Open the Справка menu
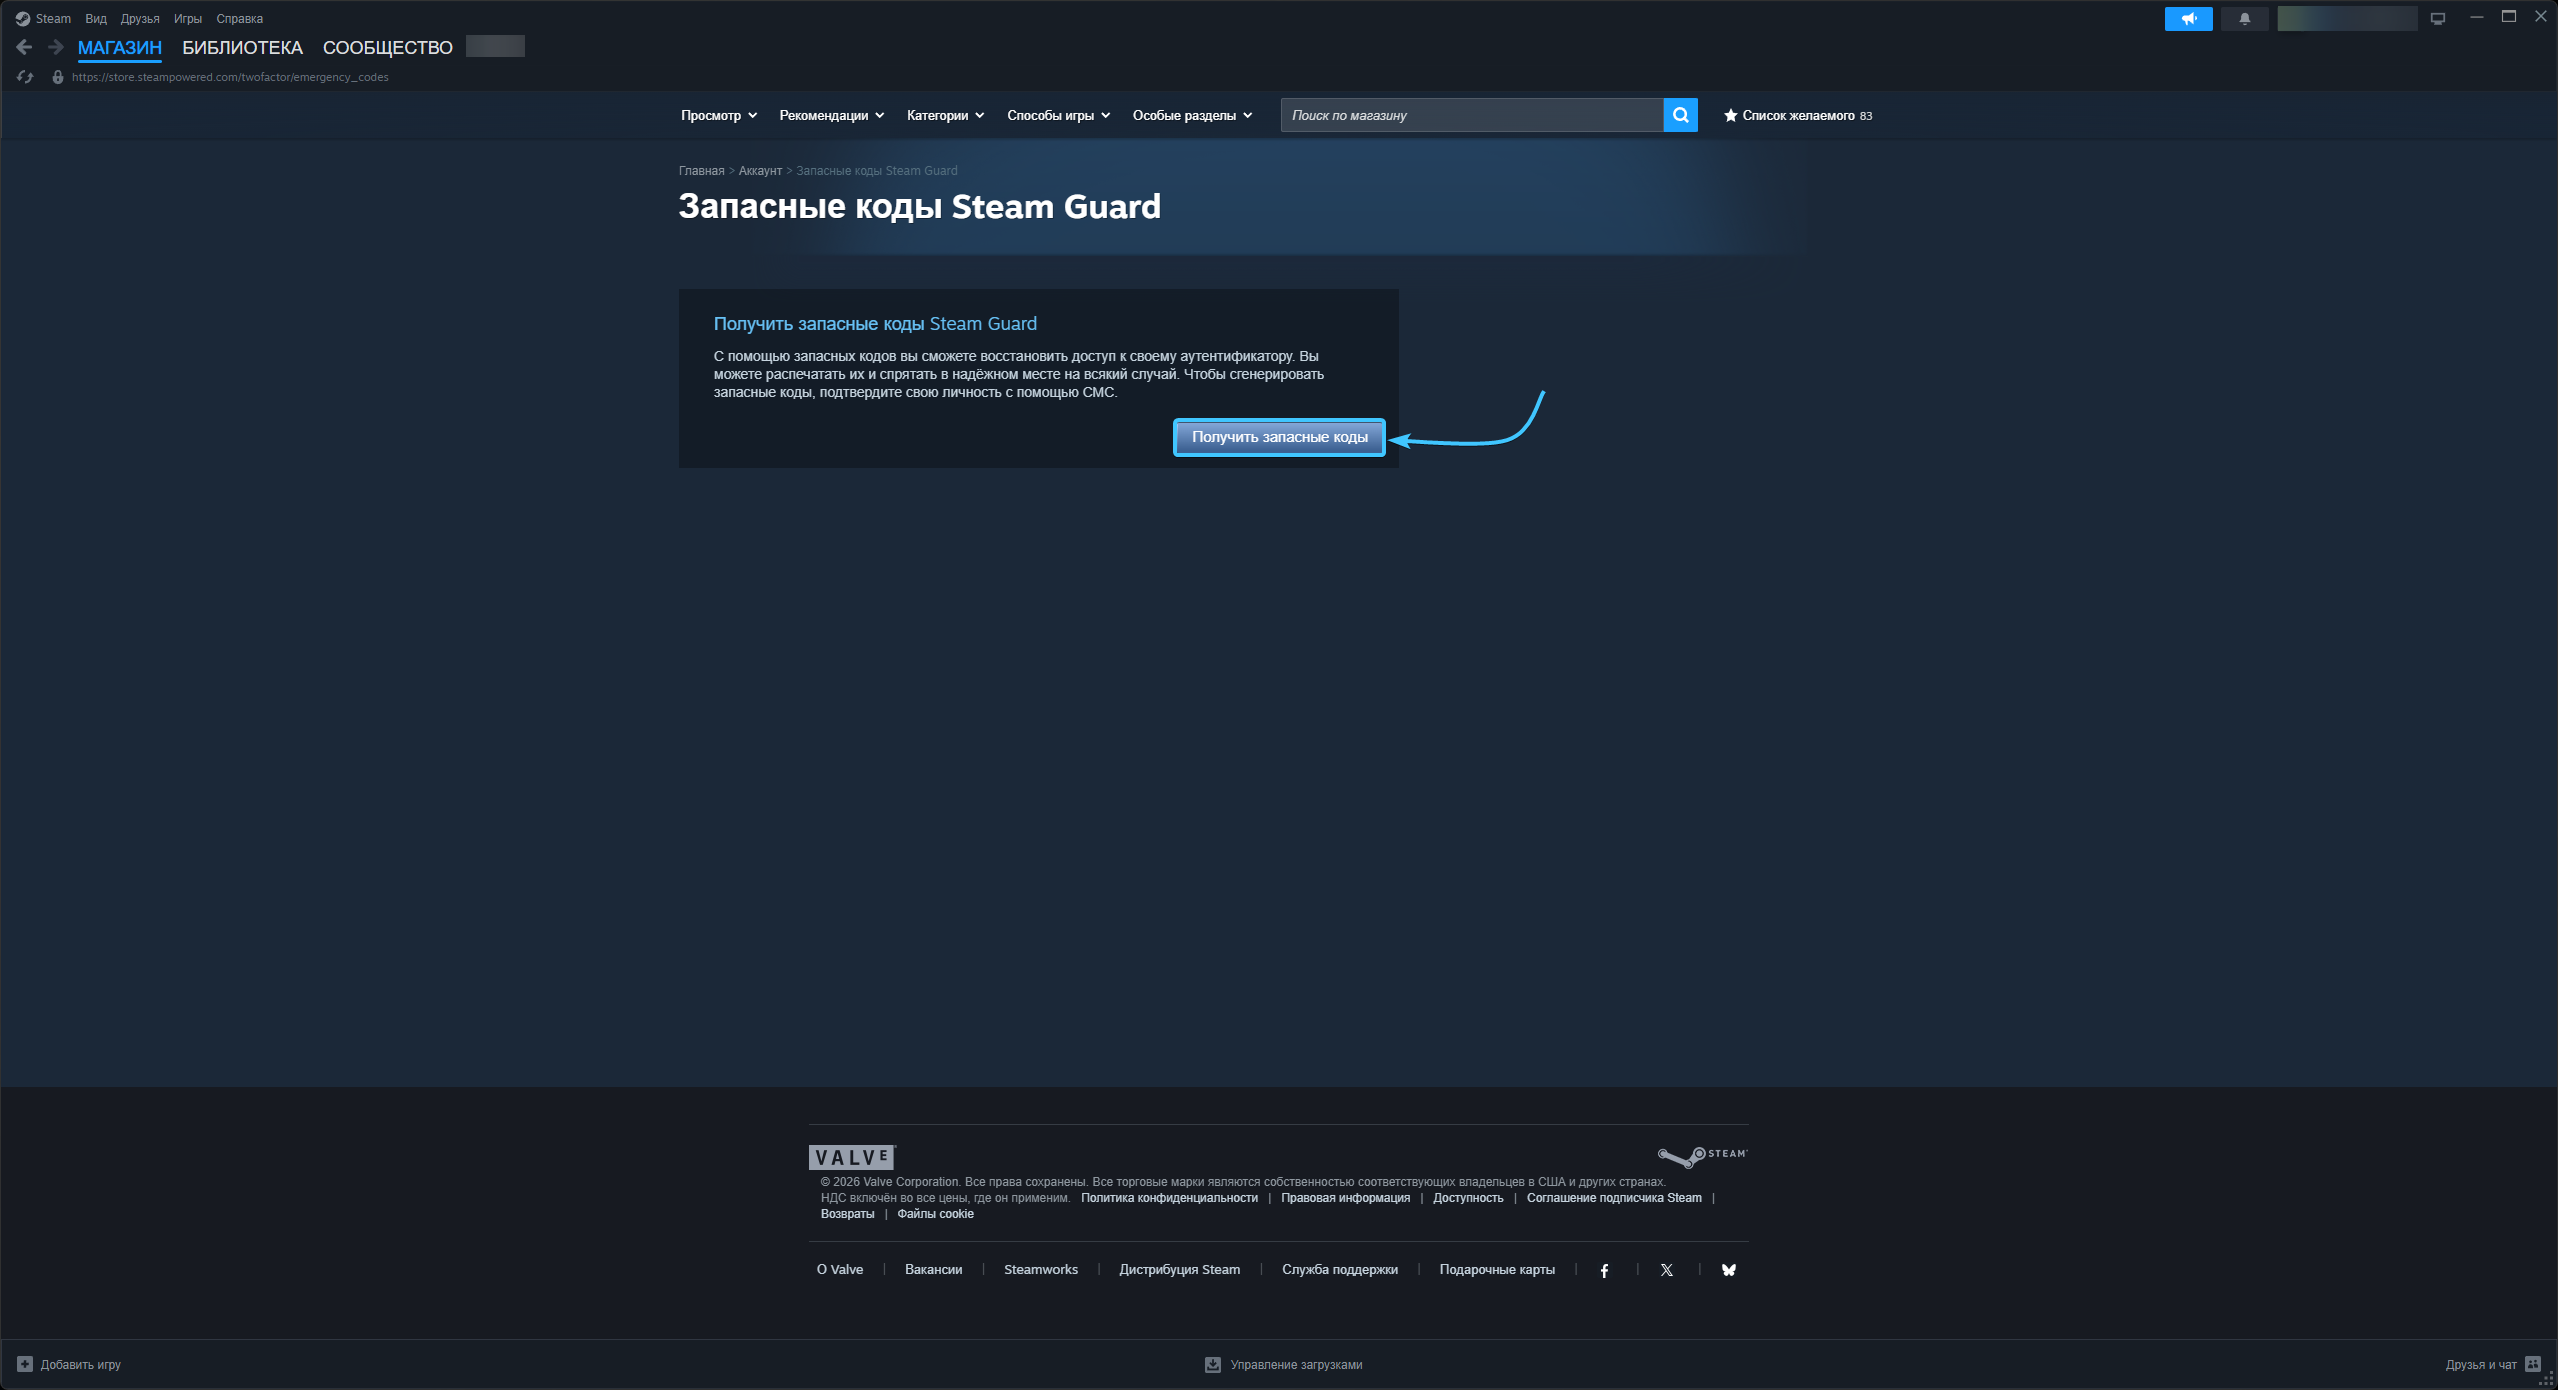The height and width of the screenshot is (1390, 2558). point(239,18)
